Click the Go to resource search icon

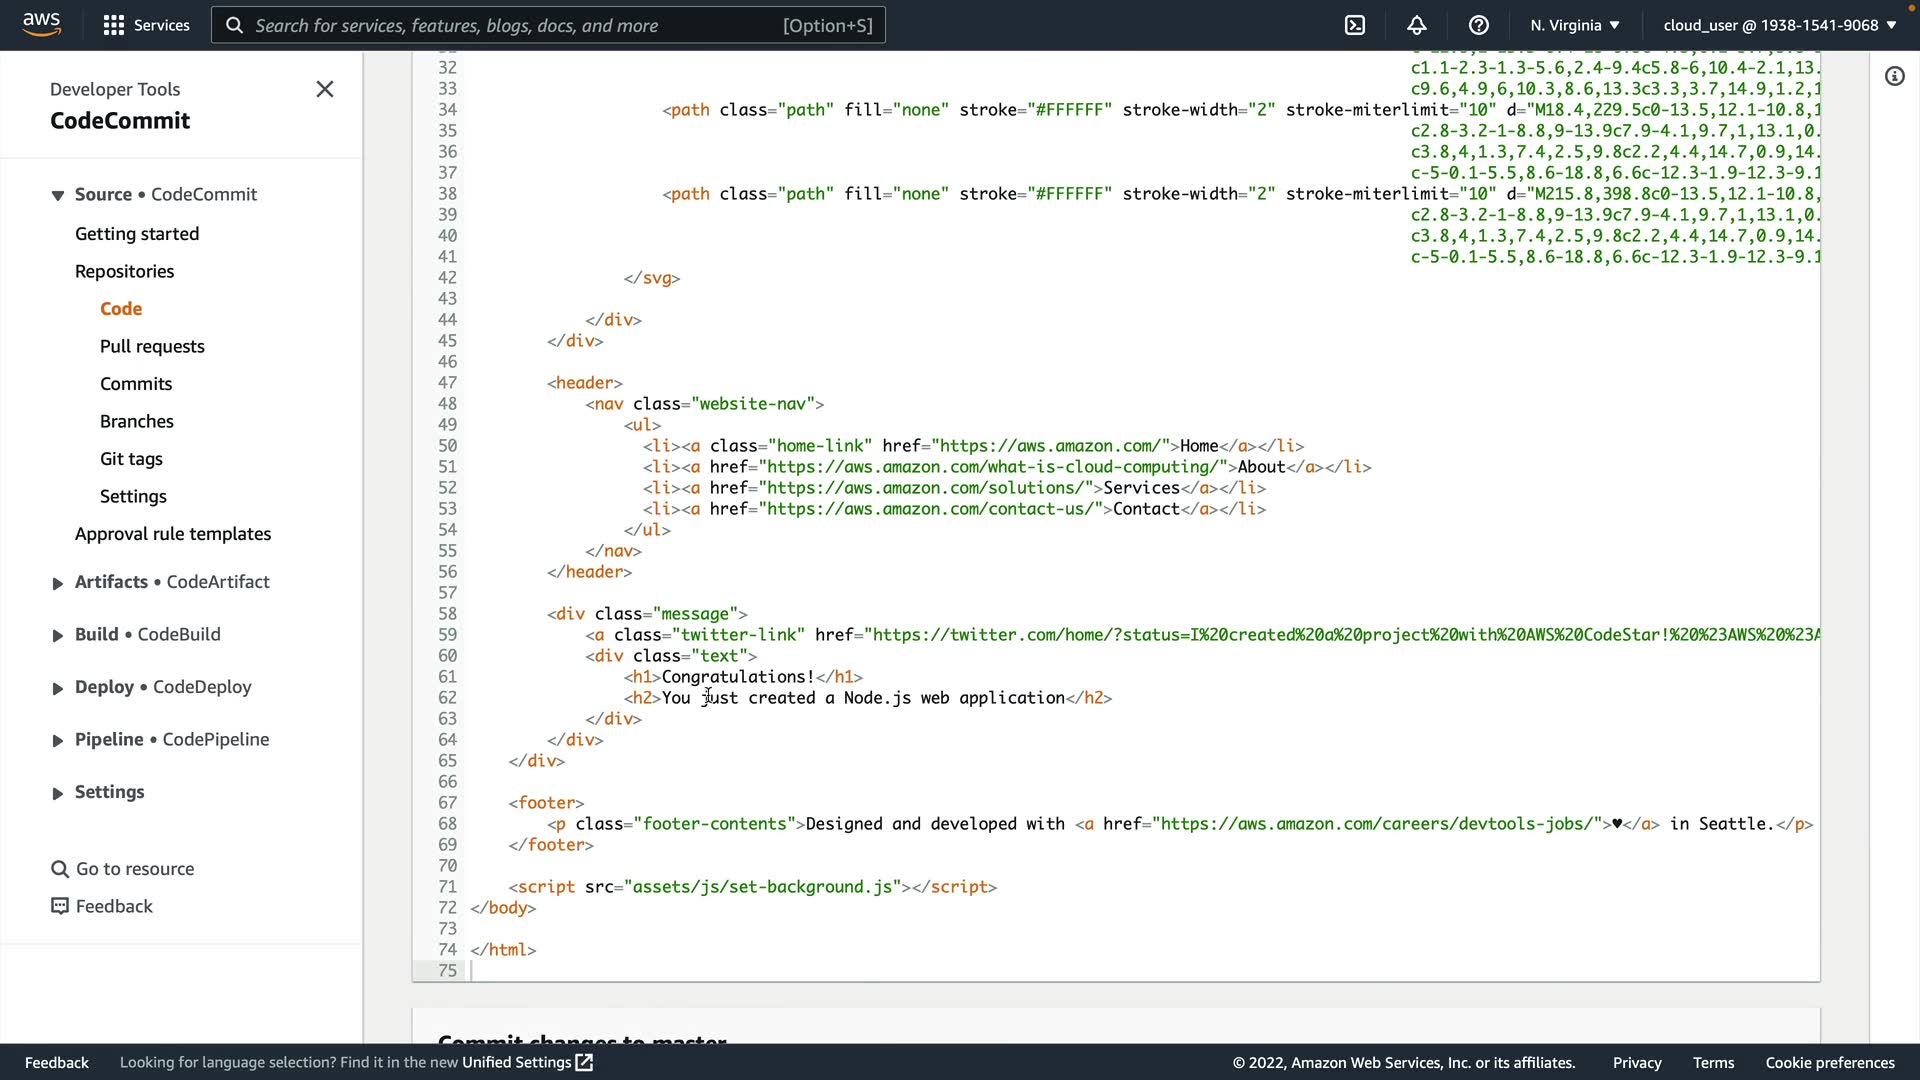[60, 869]
